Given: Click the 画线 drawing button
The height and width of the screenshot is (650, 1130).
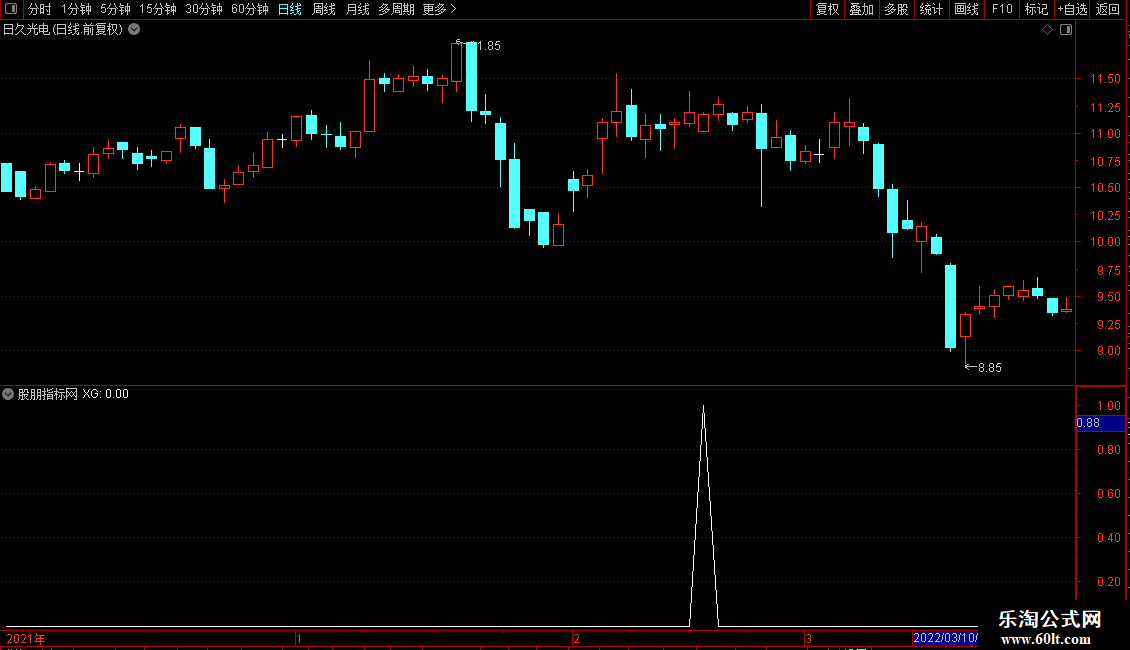Looking at the screenshot, I should coord(966,9).
